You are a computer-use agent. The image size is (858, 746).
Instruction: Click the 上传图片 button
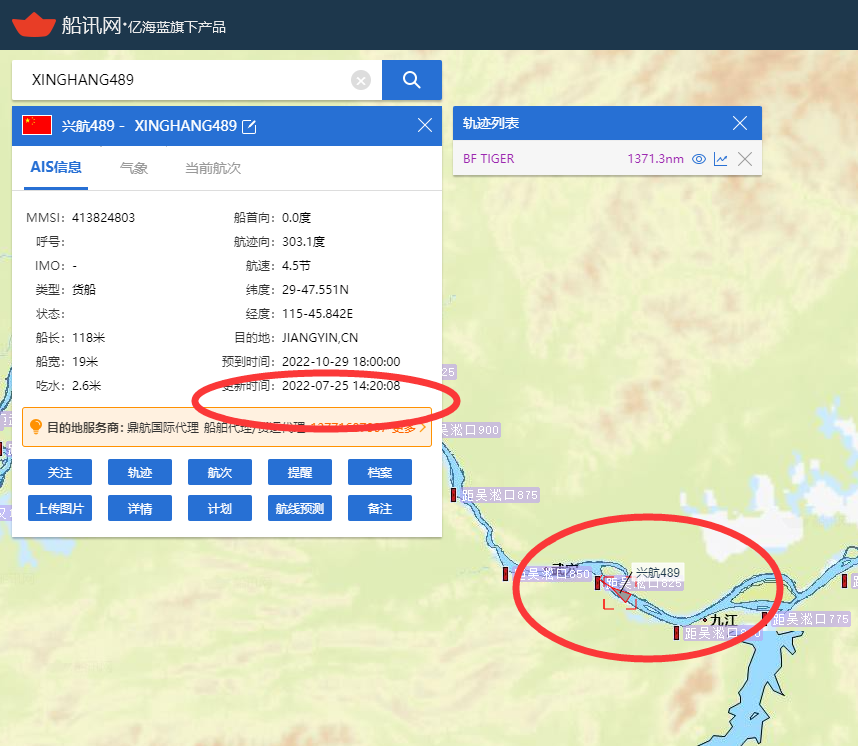(x=60, y=508)
